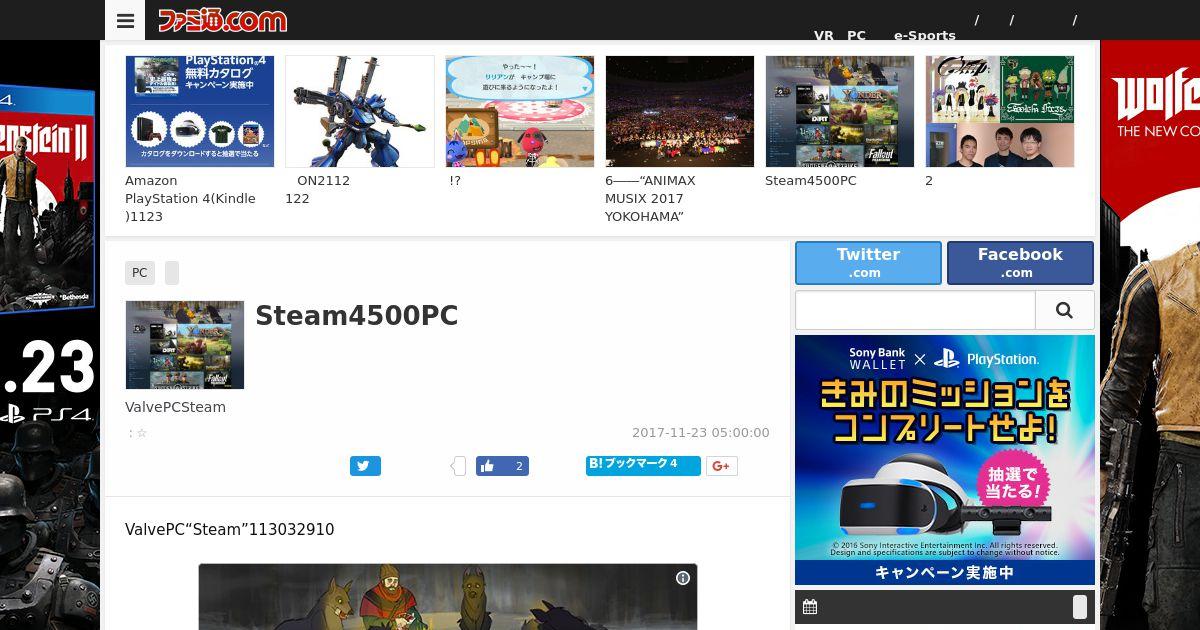Open the blue robot mecha thumbnail

pos(360,111)
